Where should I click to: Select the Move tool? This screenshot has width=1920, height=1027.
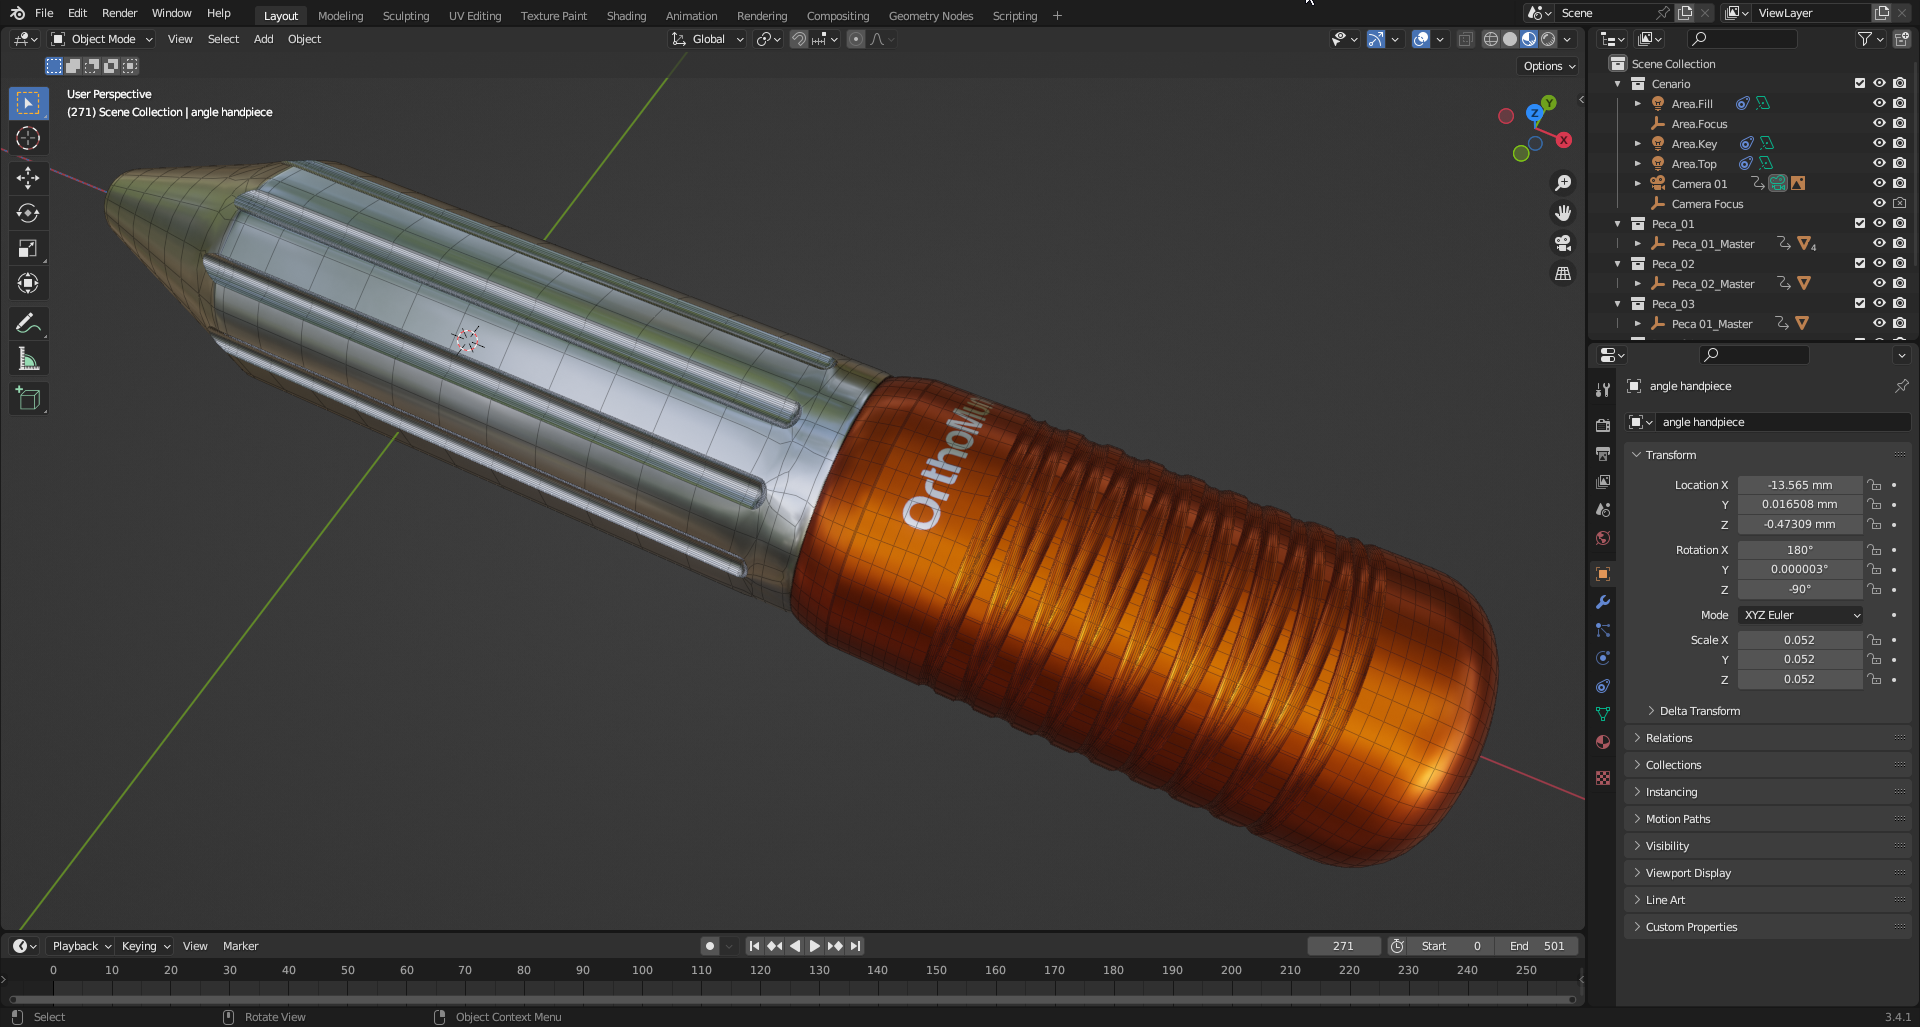pos(28,178)
